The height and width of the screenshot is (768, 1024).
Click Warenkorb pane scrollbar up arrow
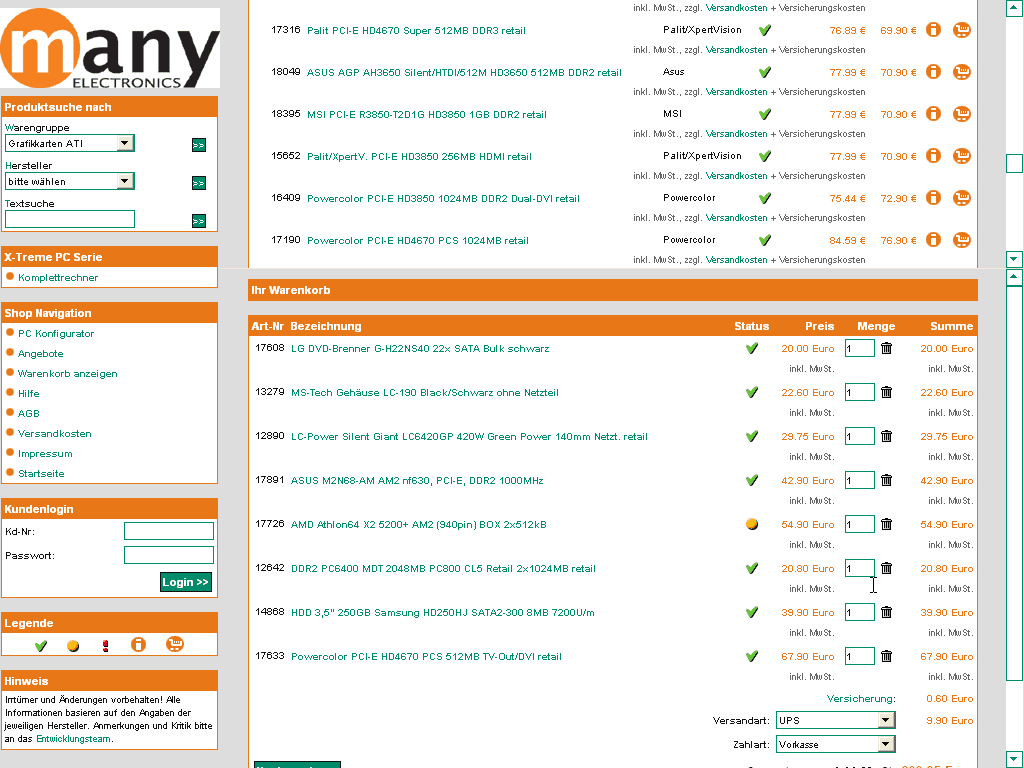[x=1014, y=278]
